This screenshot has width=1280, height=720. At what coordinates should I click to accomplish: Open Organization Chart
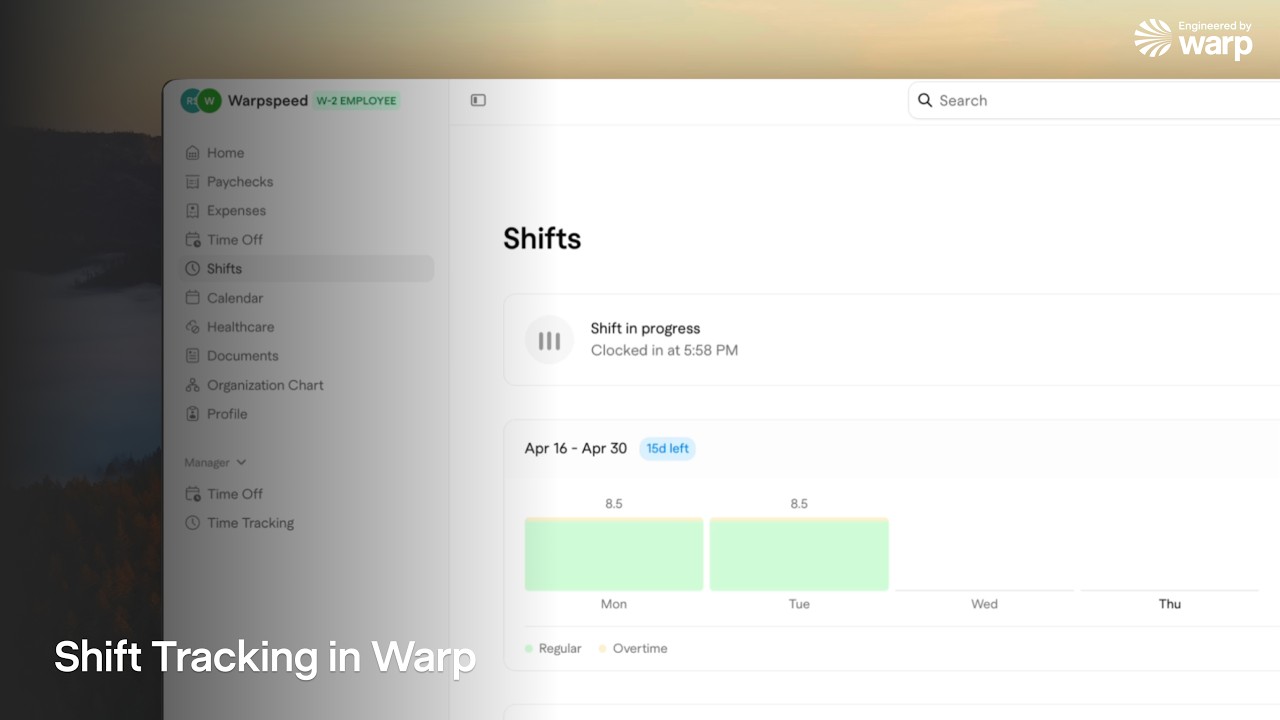coord(306,385)
